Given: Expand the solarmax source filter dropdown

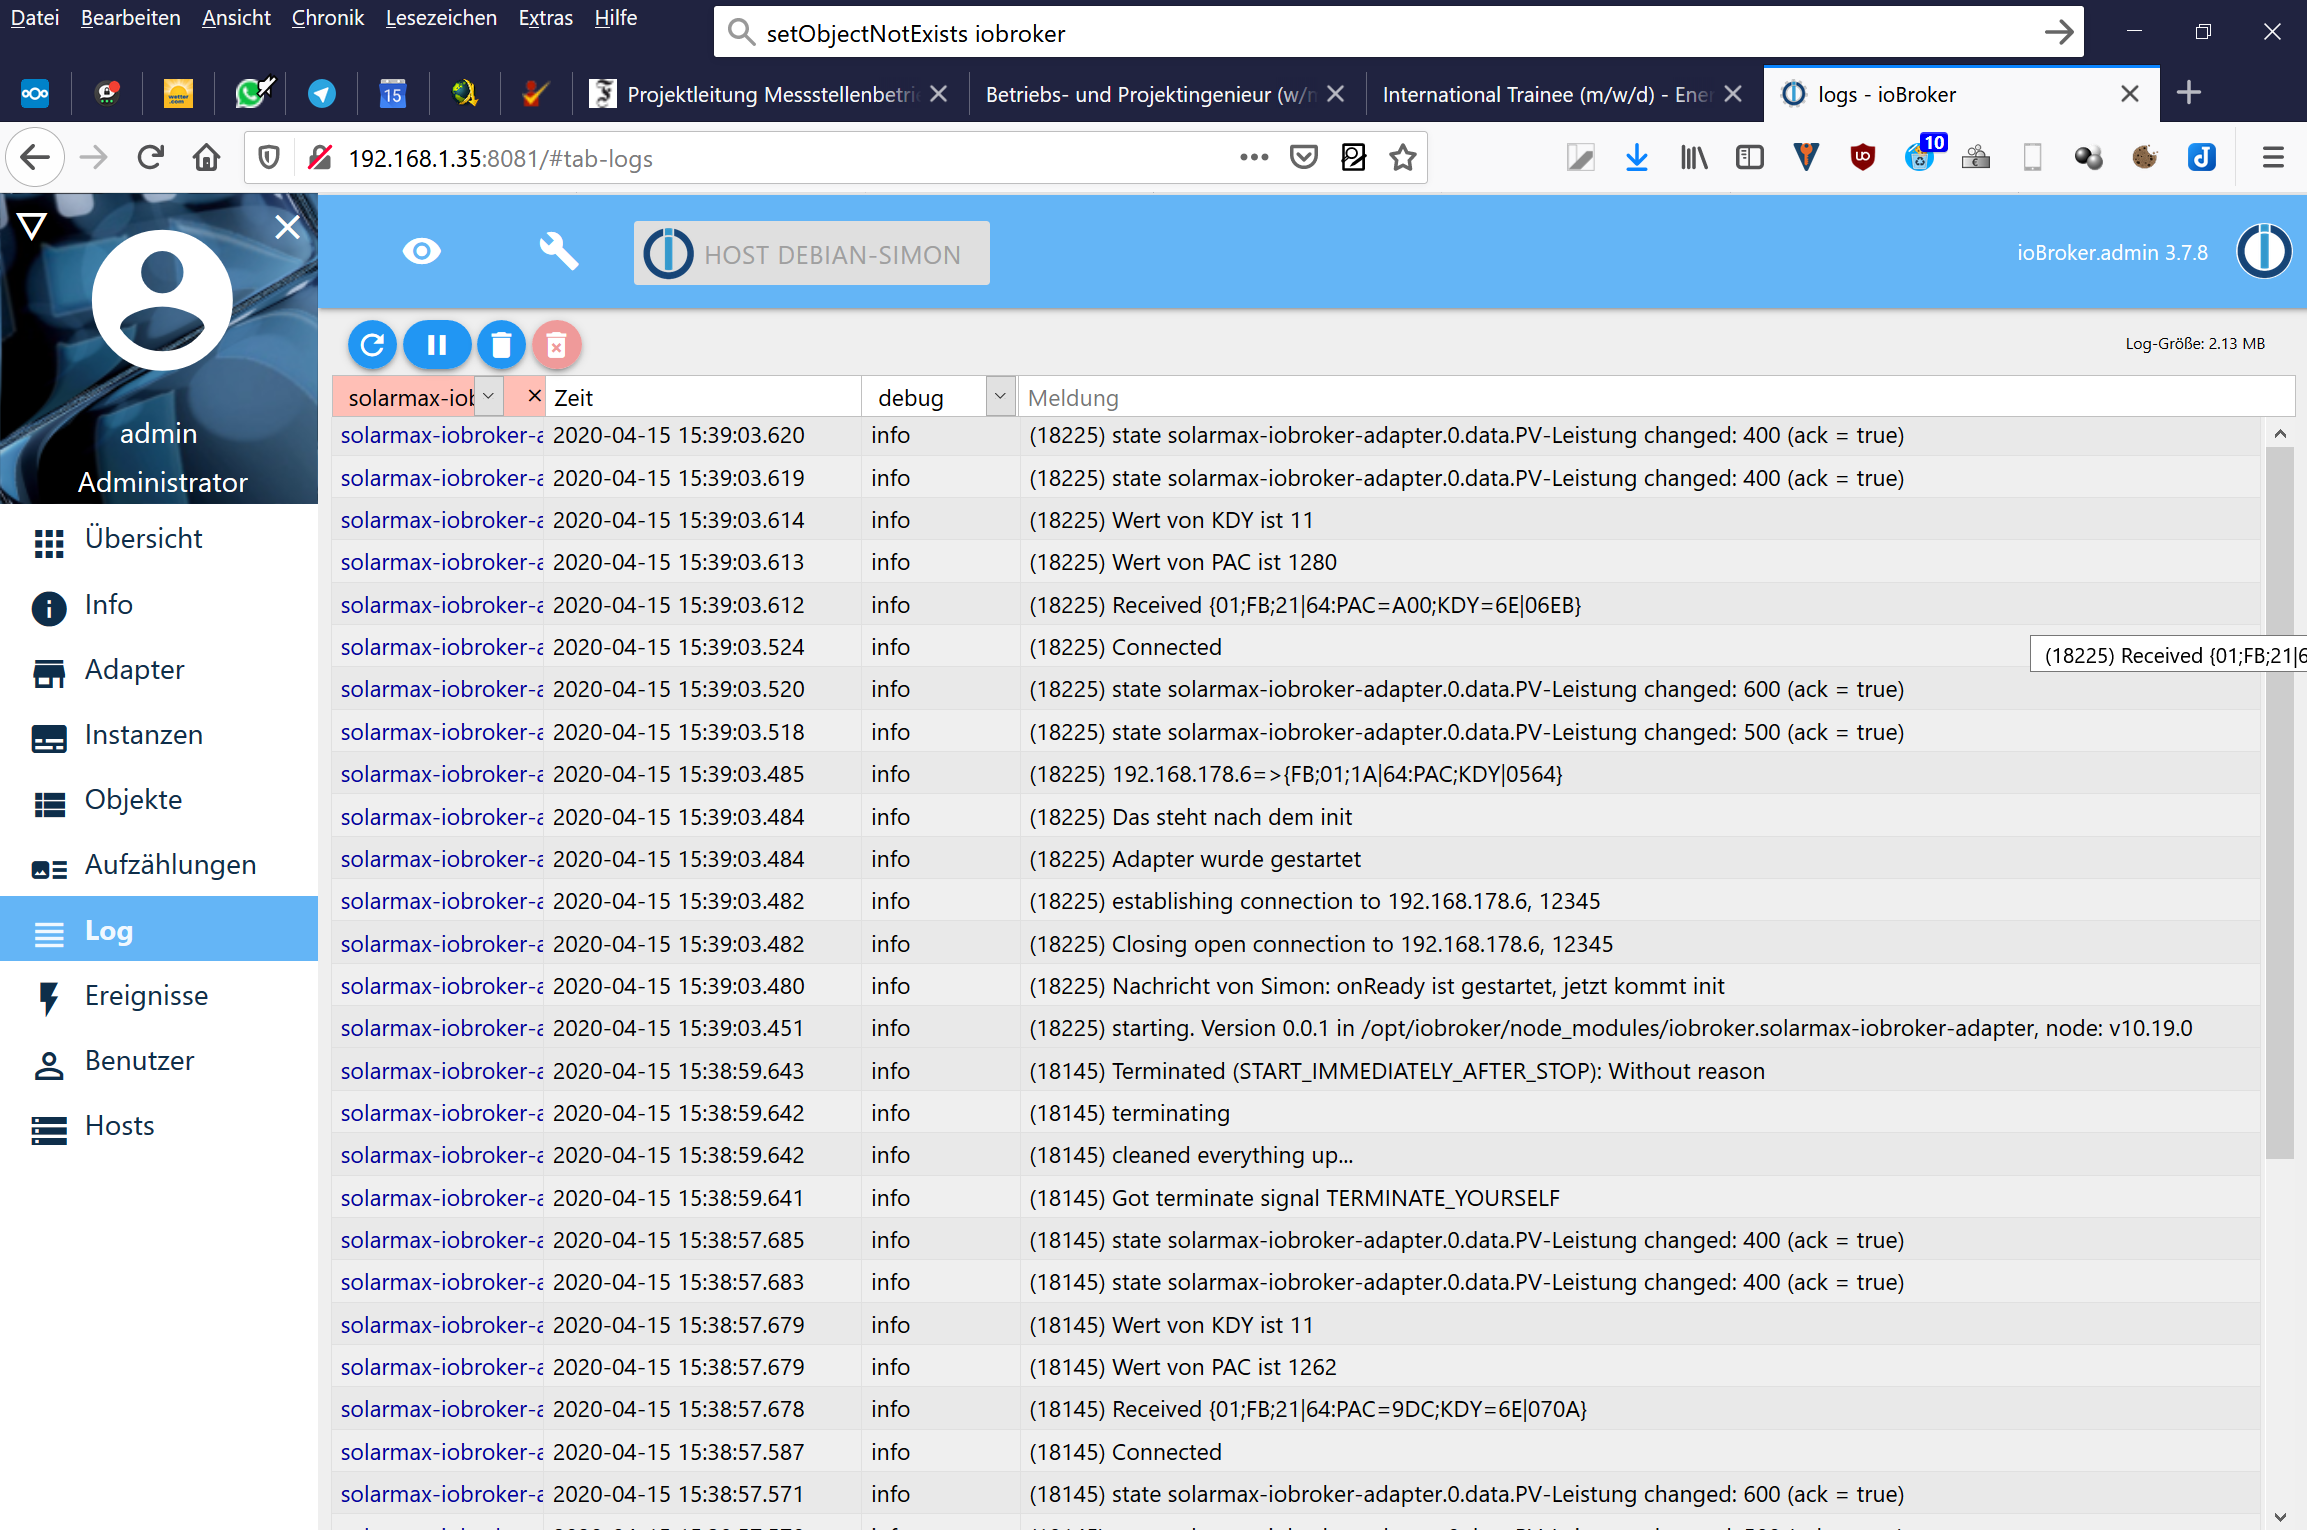Looking at the screenshot, I should tap(488, 397).
